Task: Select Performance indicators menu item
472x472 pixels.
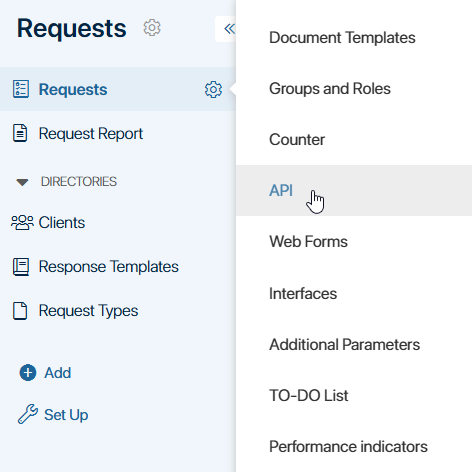Action: click(348, 447)
